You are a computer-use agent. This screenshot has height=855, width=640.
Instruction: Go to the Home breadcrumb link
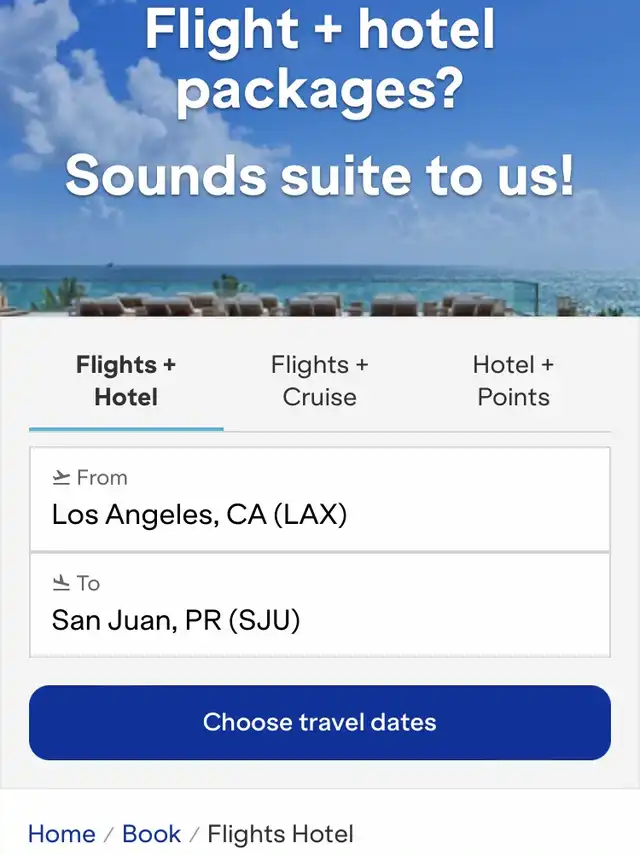[62, 834]
